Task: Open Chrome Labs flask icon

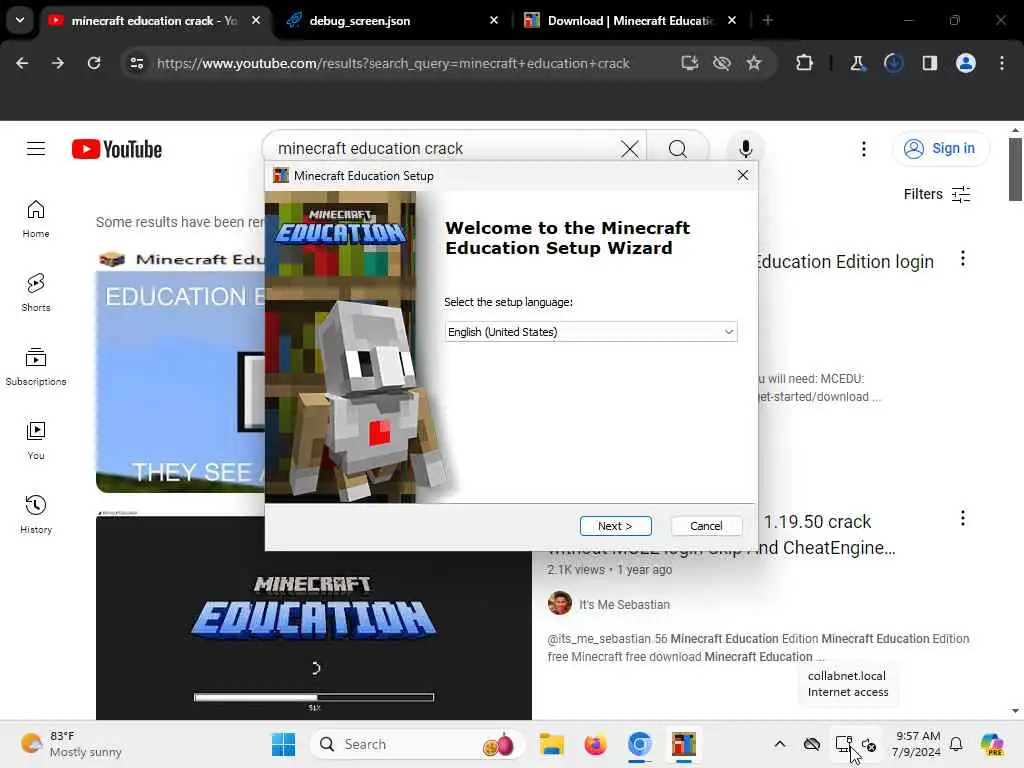Action: (x=857, y=63)
